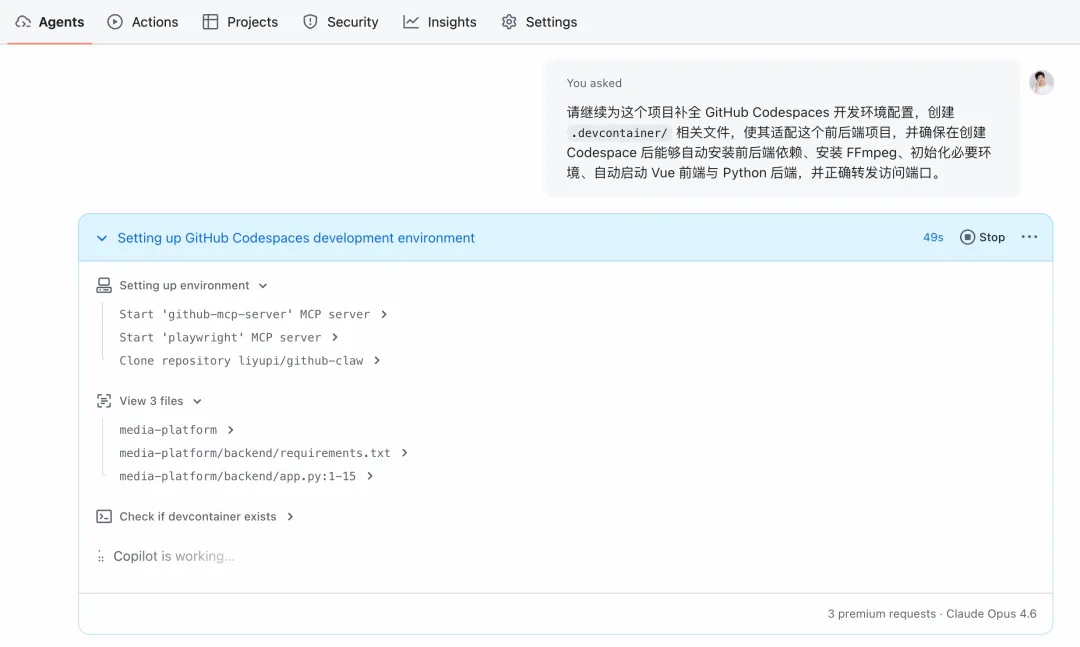Viewport: 1080px width, 647px height.
Task: Open the Actions tab
Action: 142,22
